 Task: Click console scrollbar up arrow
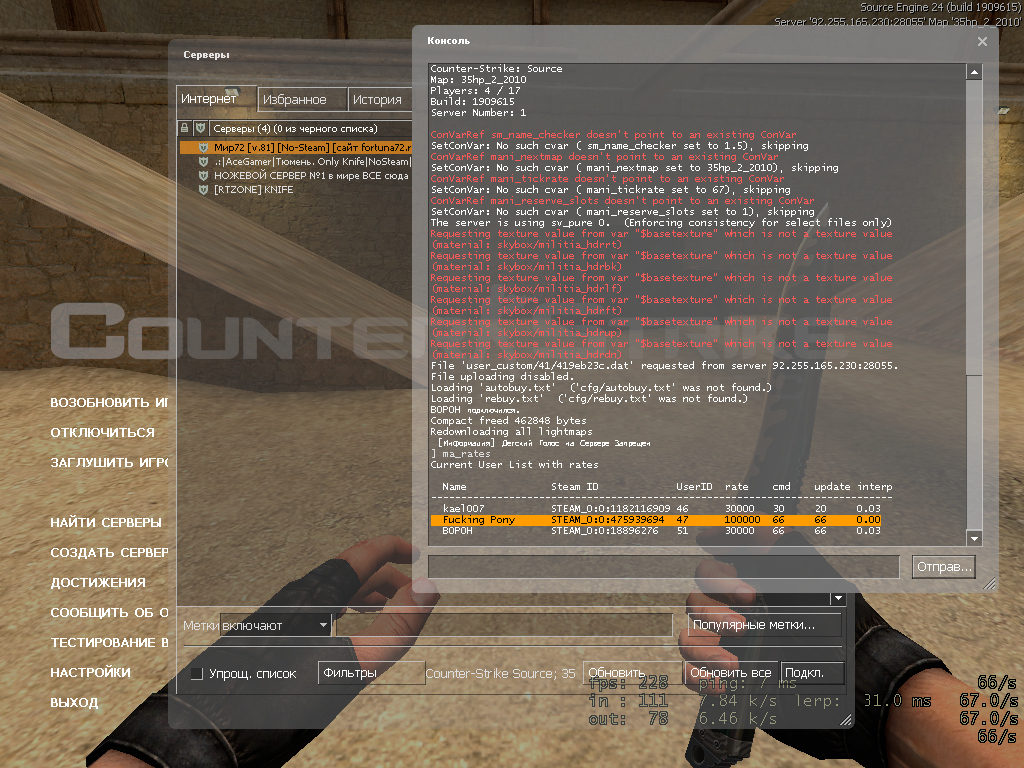point(974,72)
